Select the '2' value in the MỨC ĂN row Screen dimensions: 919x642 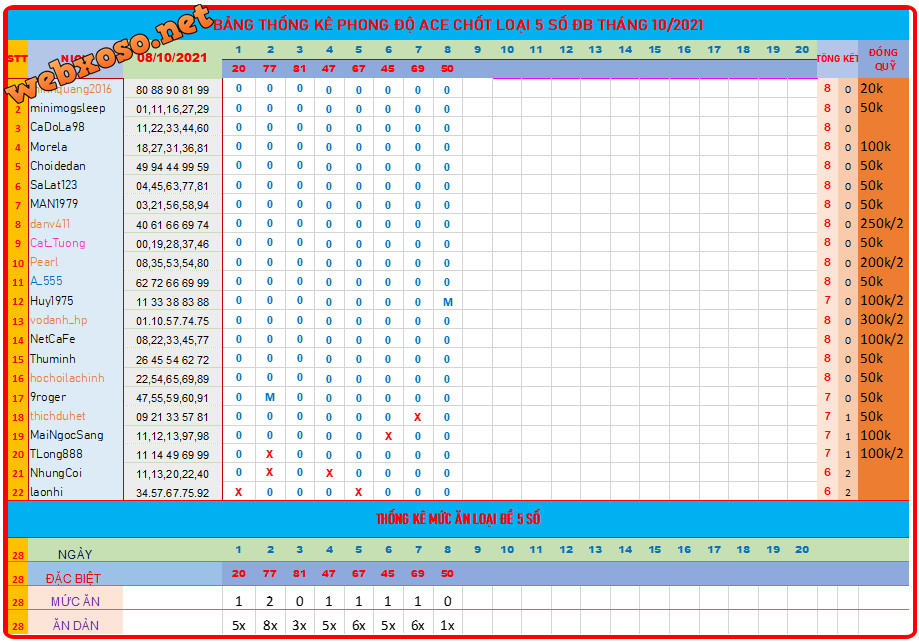[270, 602]
